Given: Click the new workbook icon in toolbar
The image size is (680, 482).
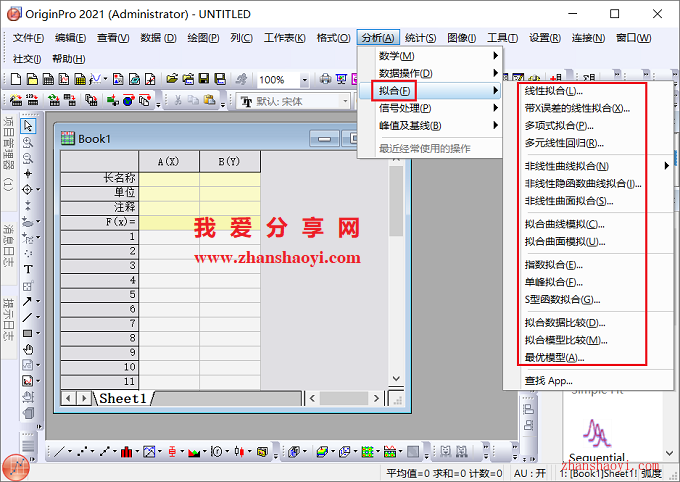Looking at the screenshot, I should 48,79.
